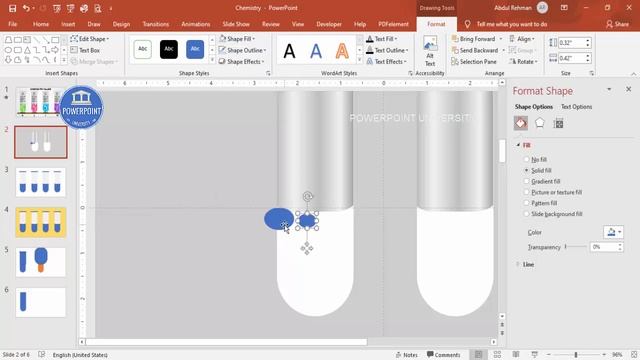
Task: Choose the blue A WordArt style
Action: tap(316, 51)
